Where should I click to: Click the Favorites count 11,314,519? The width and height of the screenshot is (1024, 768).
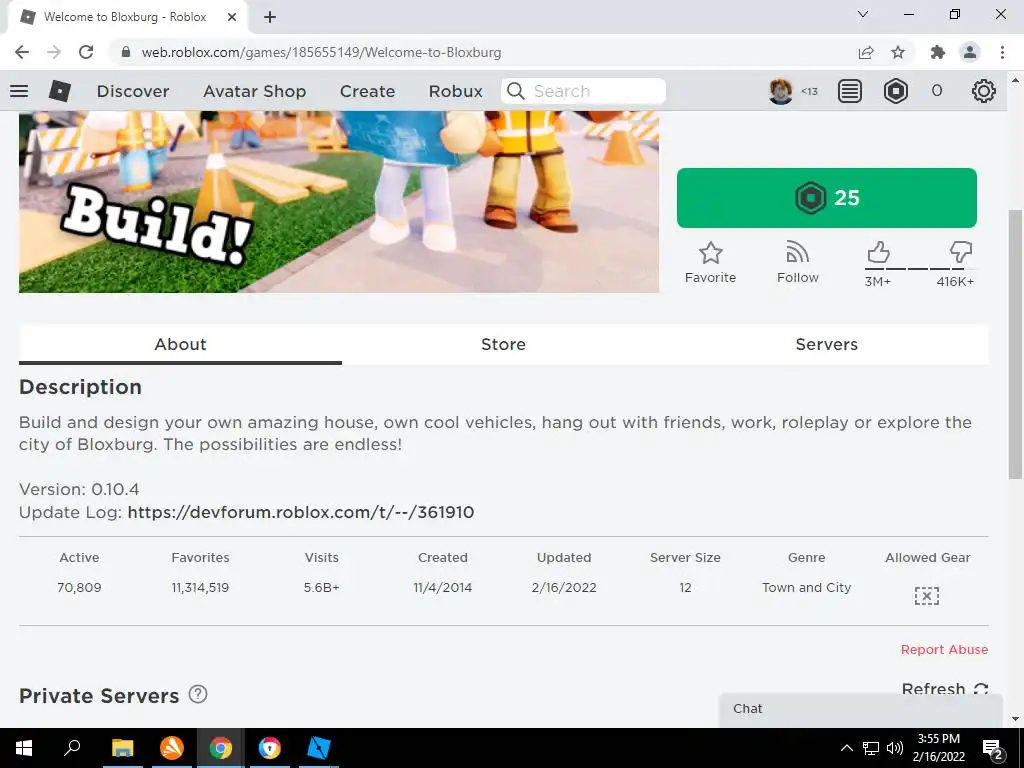click(200, 587)
